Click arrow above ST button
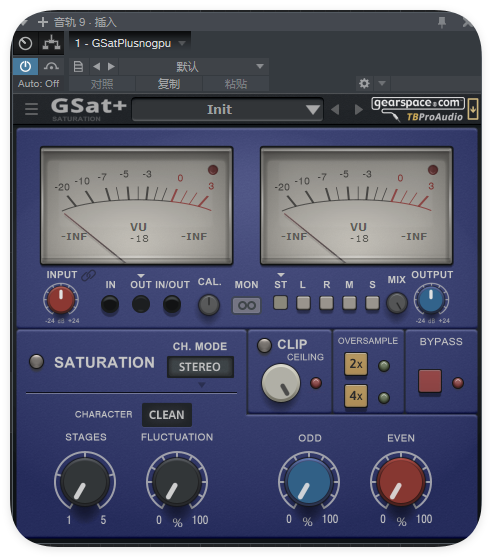Viewport: 492px width, 557px height. coord(281,275)
